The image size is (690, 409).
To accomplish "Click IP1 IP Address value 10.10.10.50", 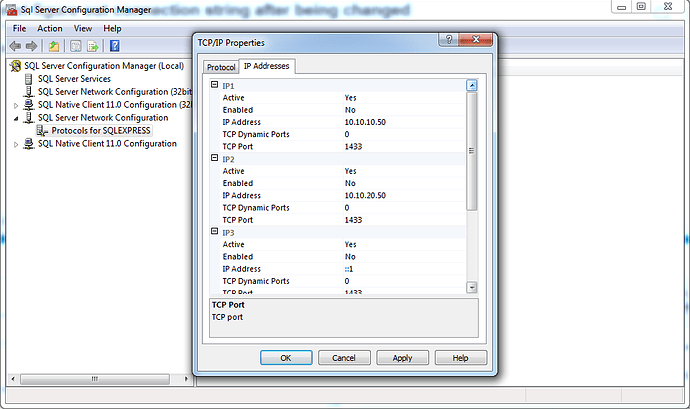I will [365, 122].
